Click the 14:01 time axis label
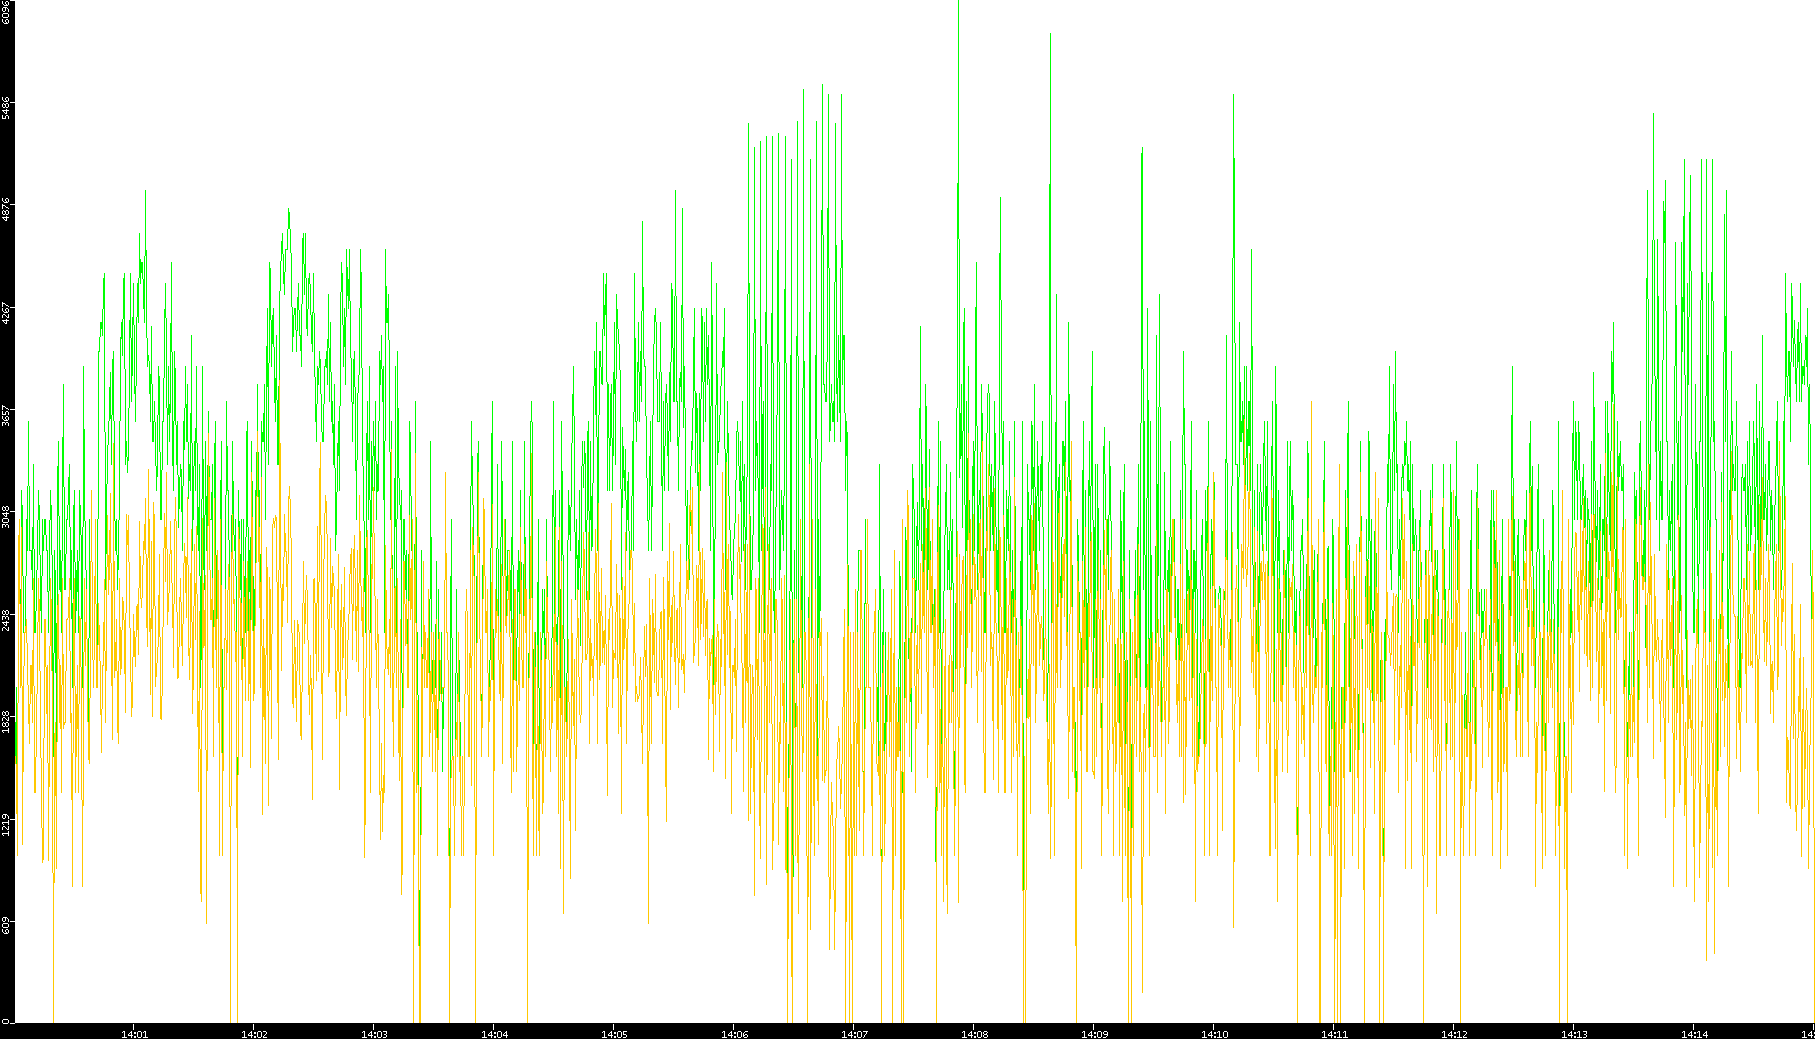The image size is (1815, 1039). (x=134, y=1034)
